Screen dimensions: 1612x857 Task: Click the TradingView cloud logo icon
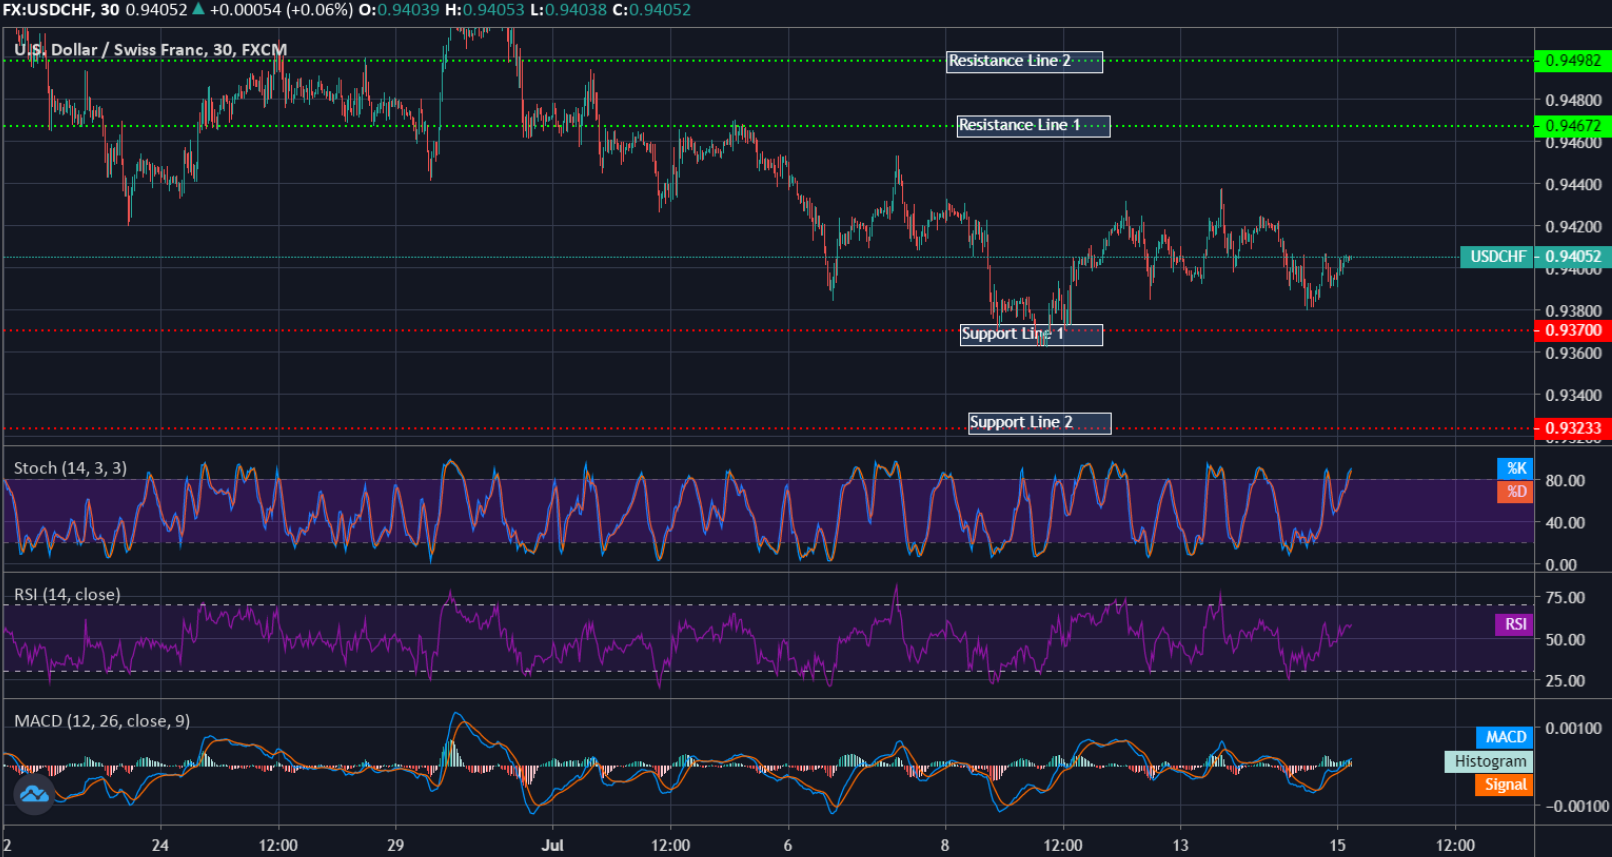34,795
